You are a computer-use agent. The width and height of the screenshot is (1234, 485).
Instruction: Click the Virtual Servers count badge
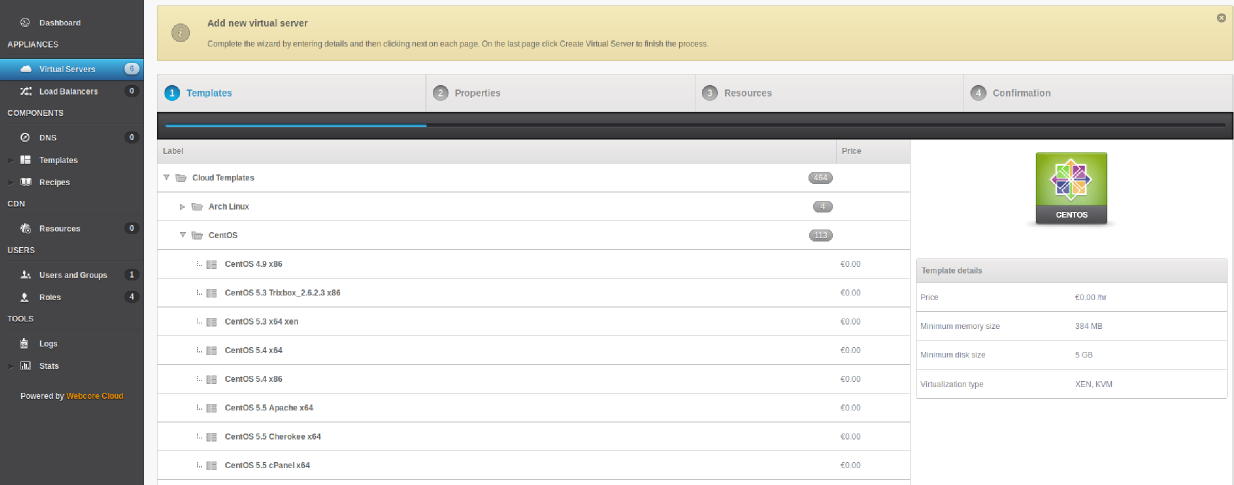pyautogui.click(x=131, y=69)
